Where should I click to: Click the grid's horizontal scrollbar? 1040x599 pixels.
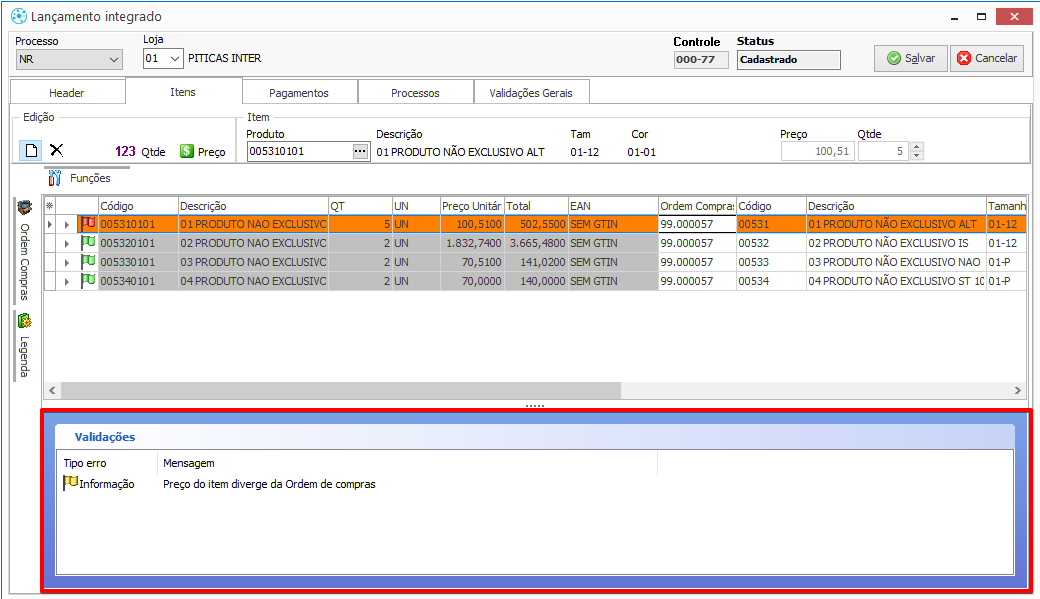tap(340, 390)
